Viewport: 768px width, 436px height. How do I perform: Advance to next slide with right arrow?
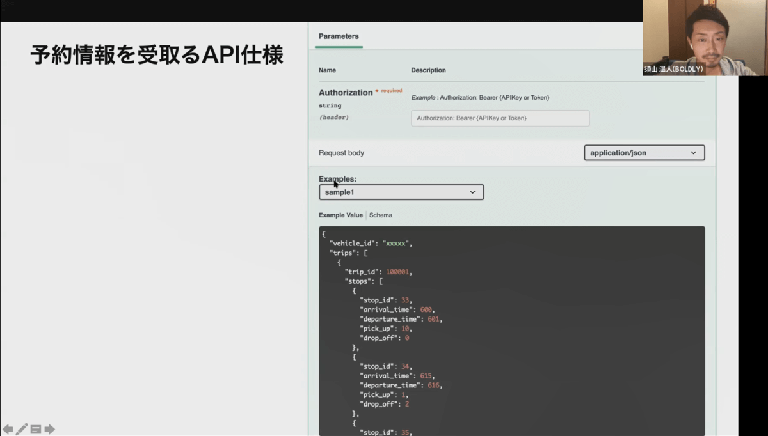click(49, 429)
